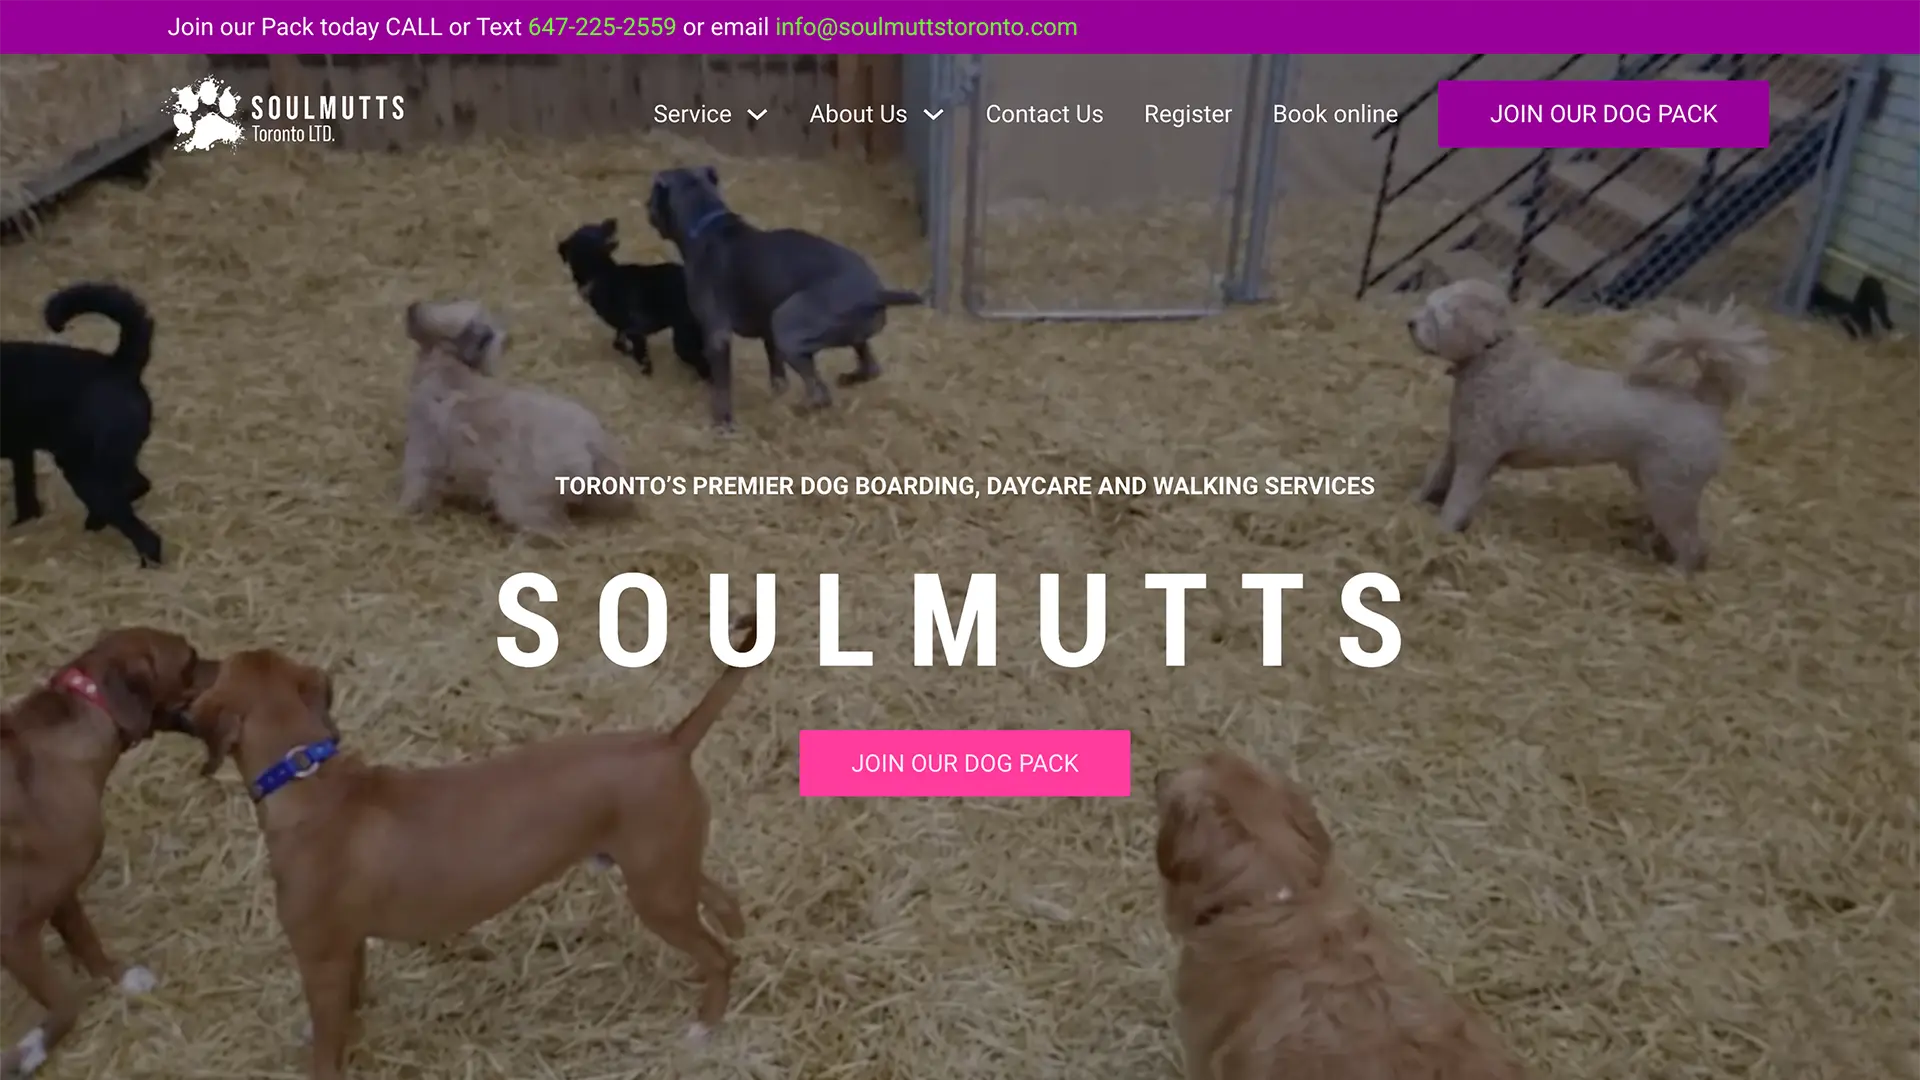The image size is (1920, 1080).
Task: Click the purple JOIN OUR DOG PACK button
Action: click(x=1603, y=114)
